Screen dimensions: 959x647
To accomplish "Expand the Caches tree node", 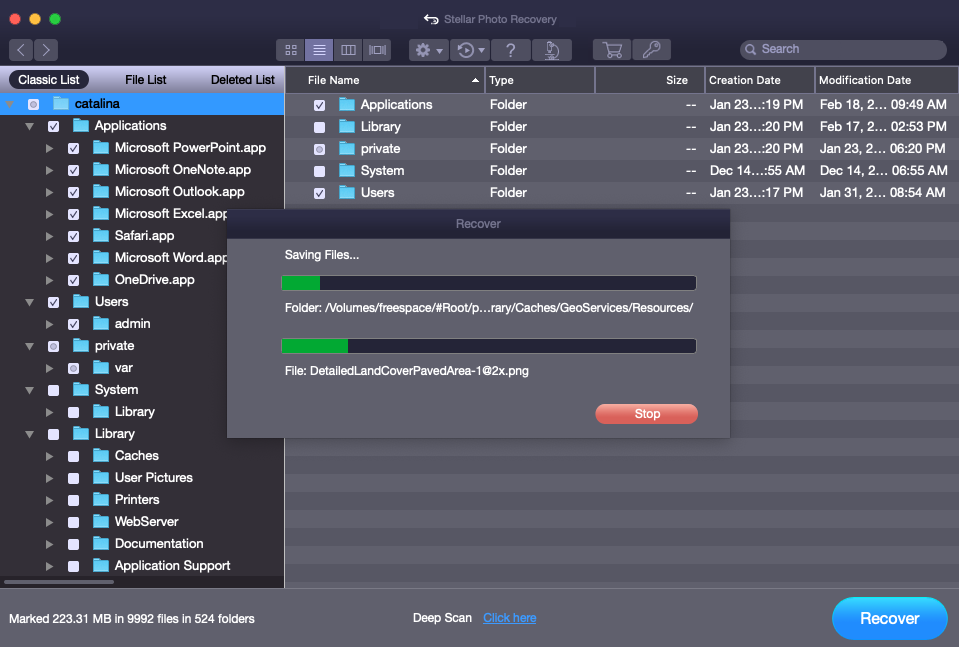I will (x=50, y=456).
